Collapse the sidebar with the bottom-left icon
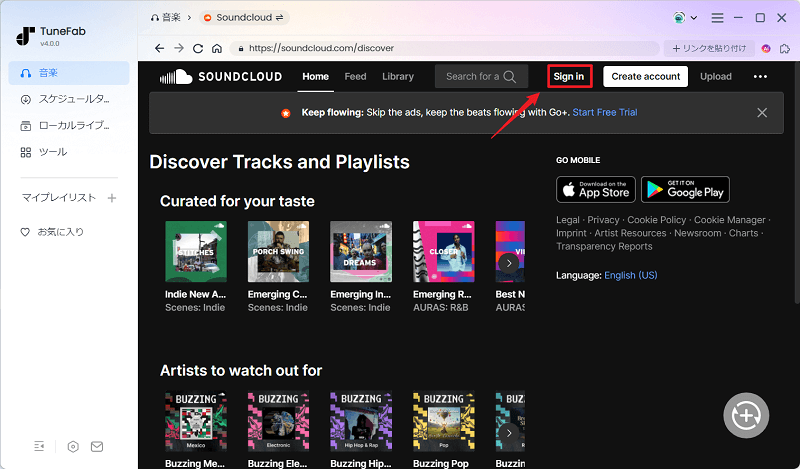 tap(39, 446)
